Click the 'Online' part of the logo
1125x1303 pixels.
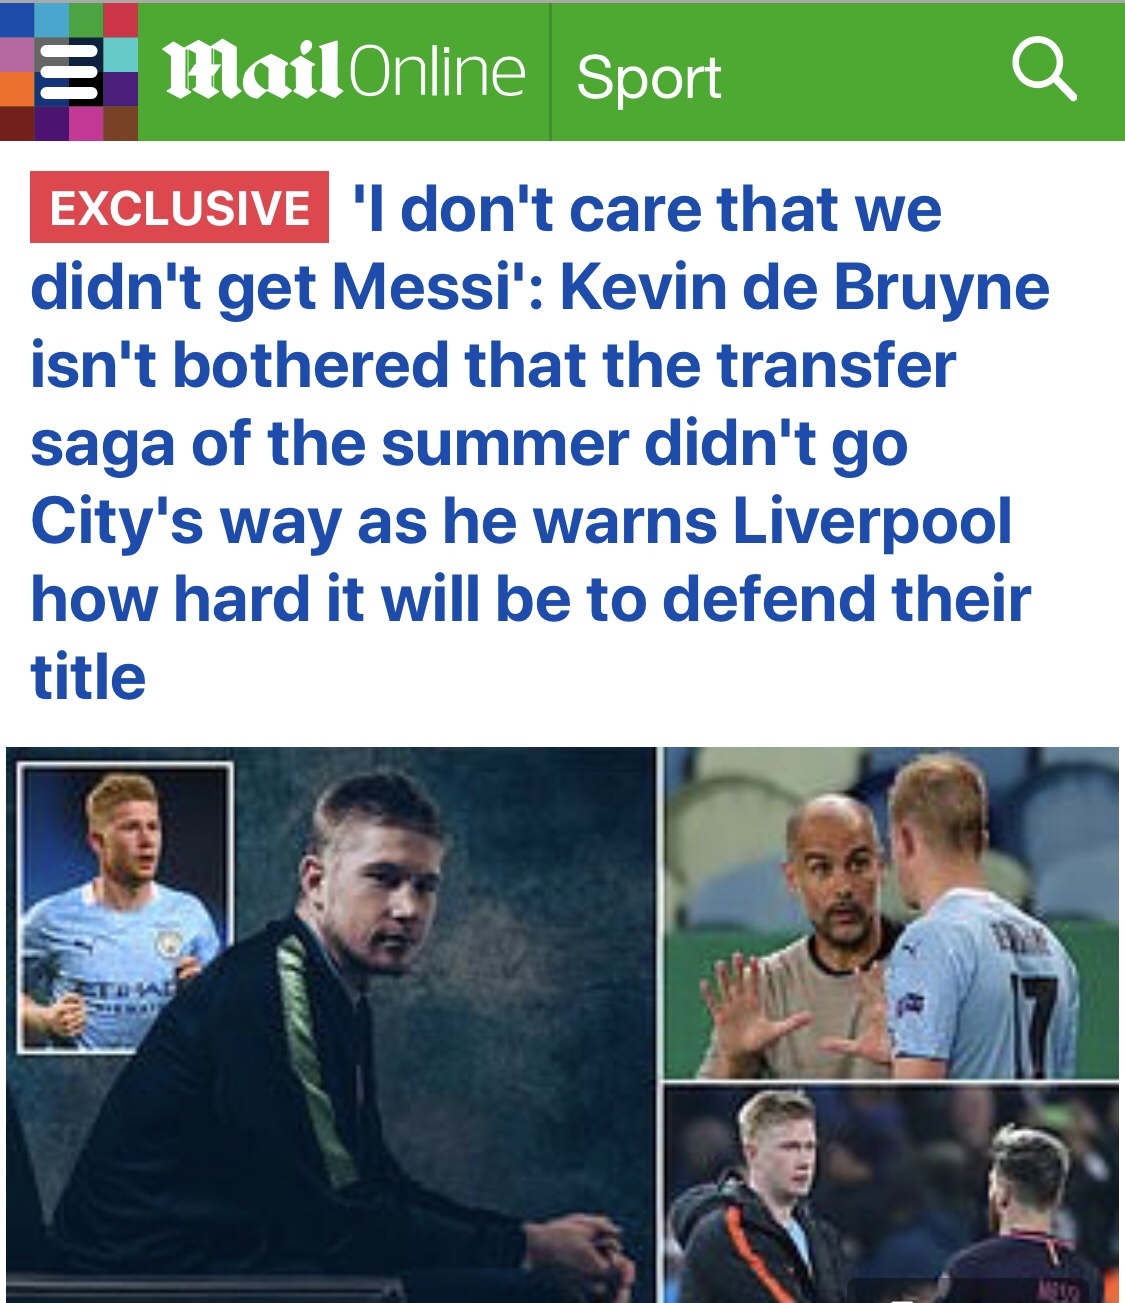pyautogui.click(x=437, y=72)
